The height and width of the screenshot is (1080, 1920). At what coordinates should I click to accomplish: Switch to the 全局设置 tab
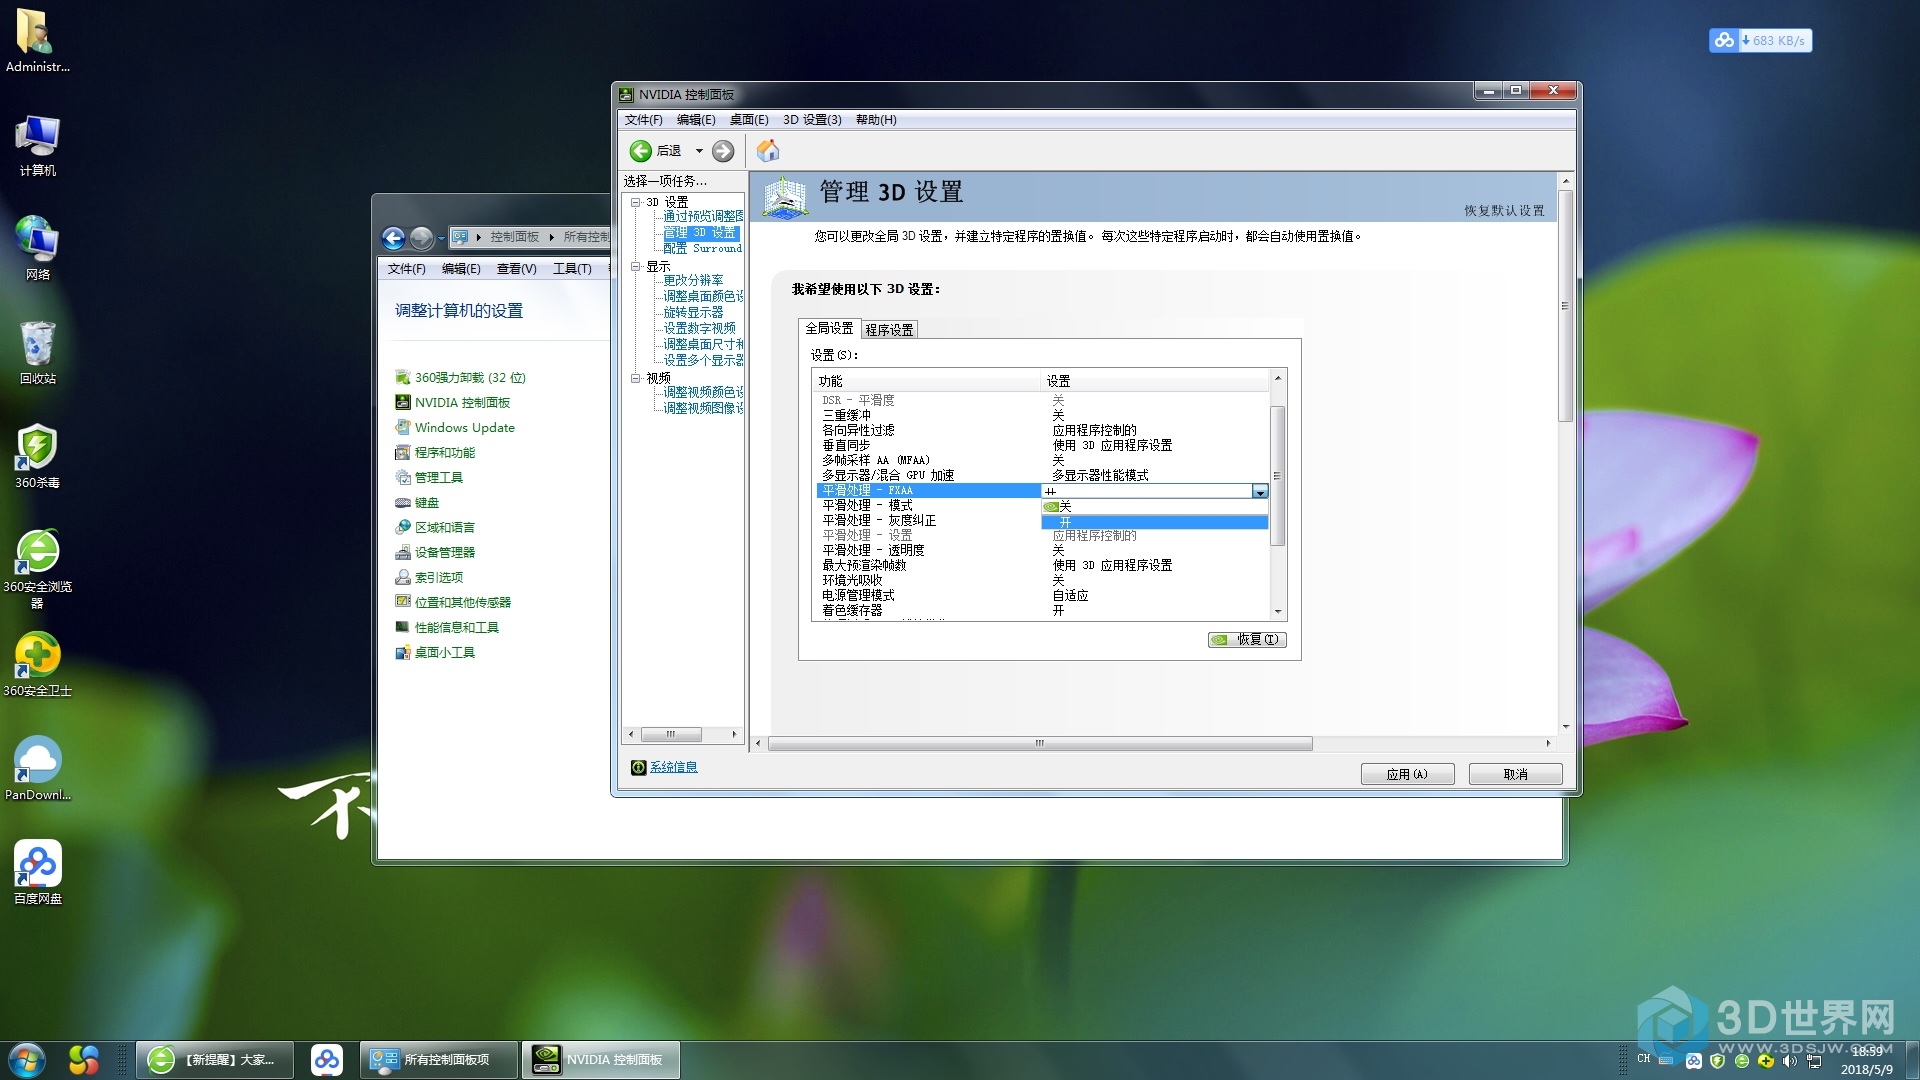pyautogui.click(x=829, y=328)
